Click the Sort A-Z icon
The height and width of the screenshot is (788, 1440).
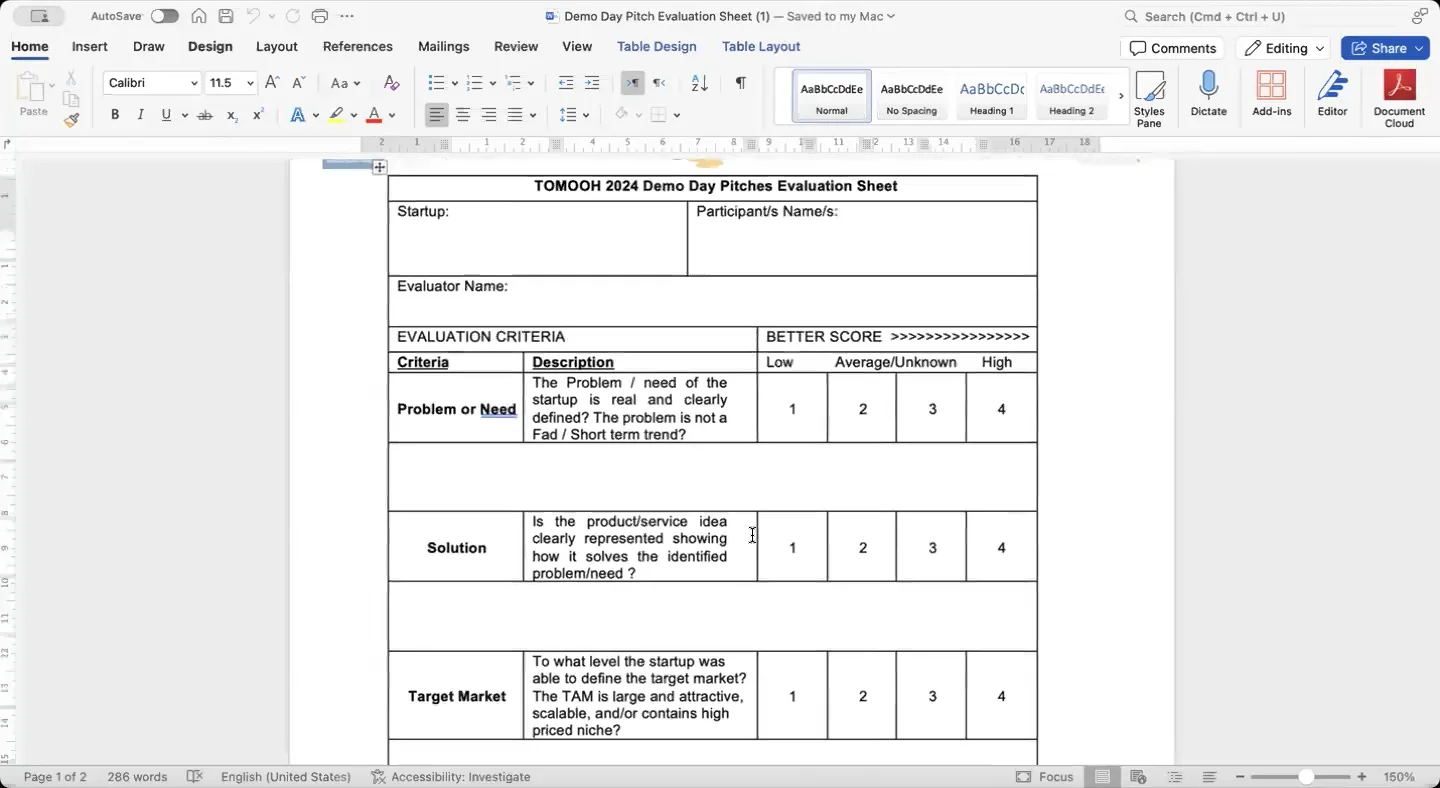[x=699, y=83]
